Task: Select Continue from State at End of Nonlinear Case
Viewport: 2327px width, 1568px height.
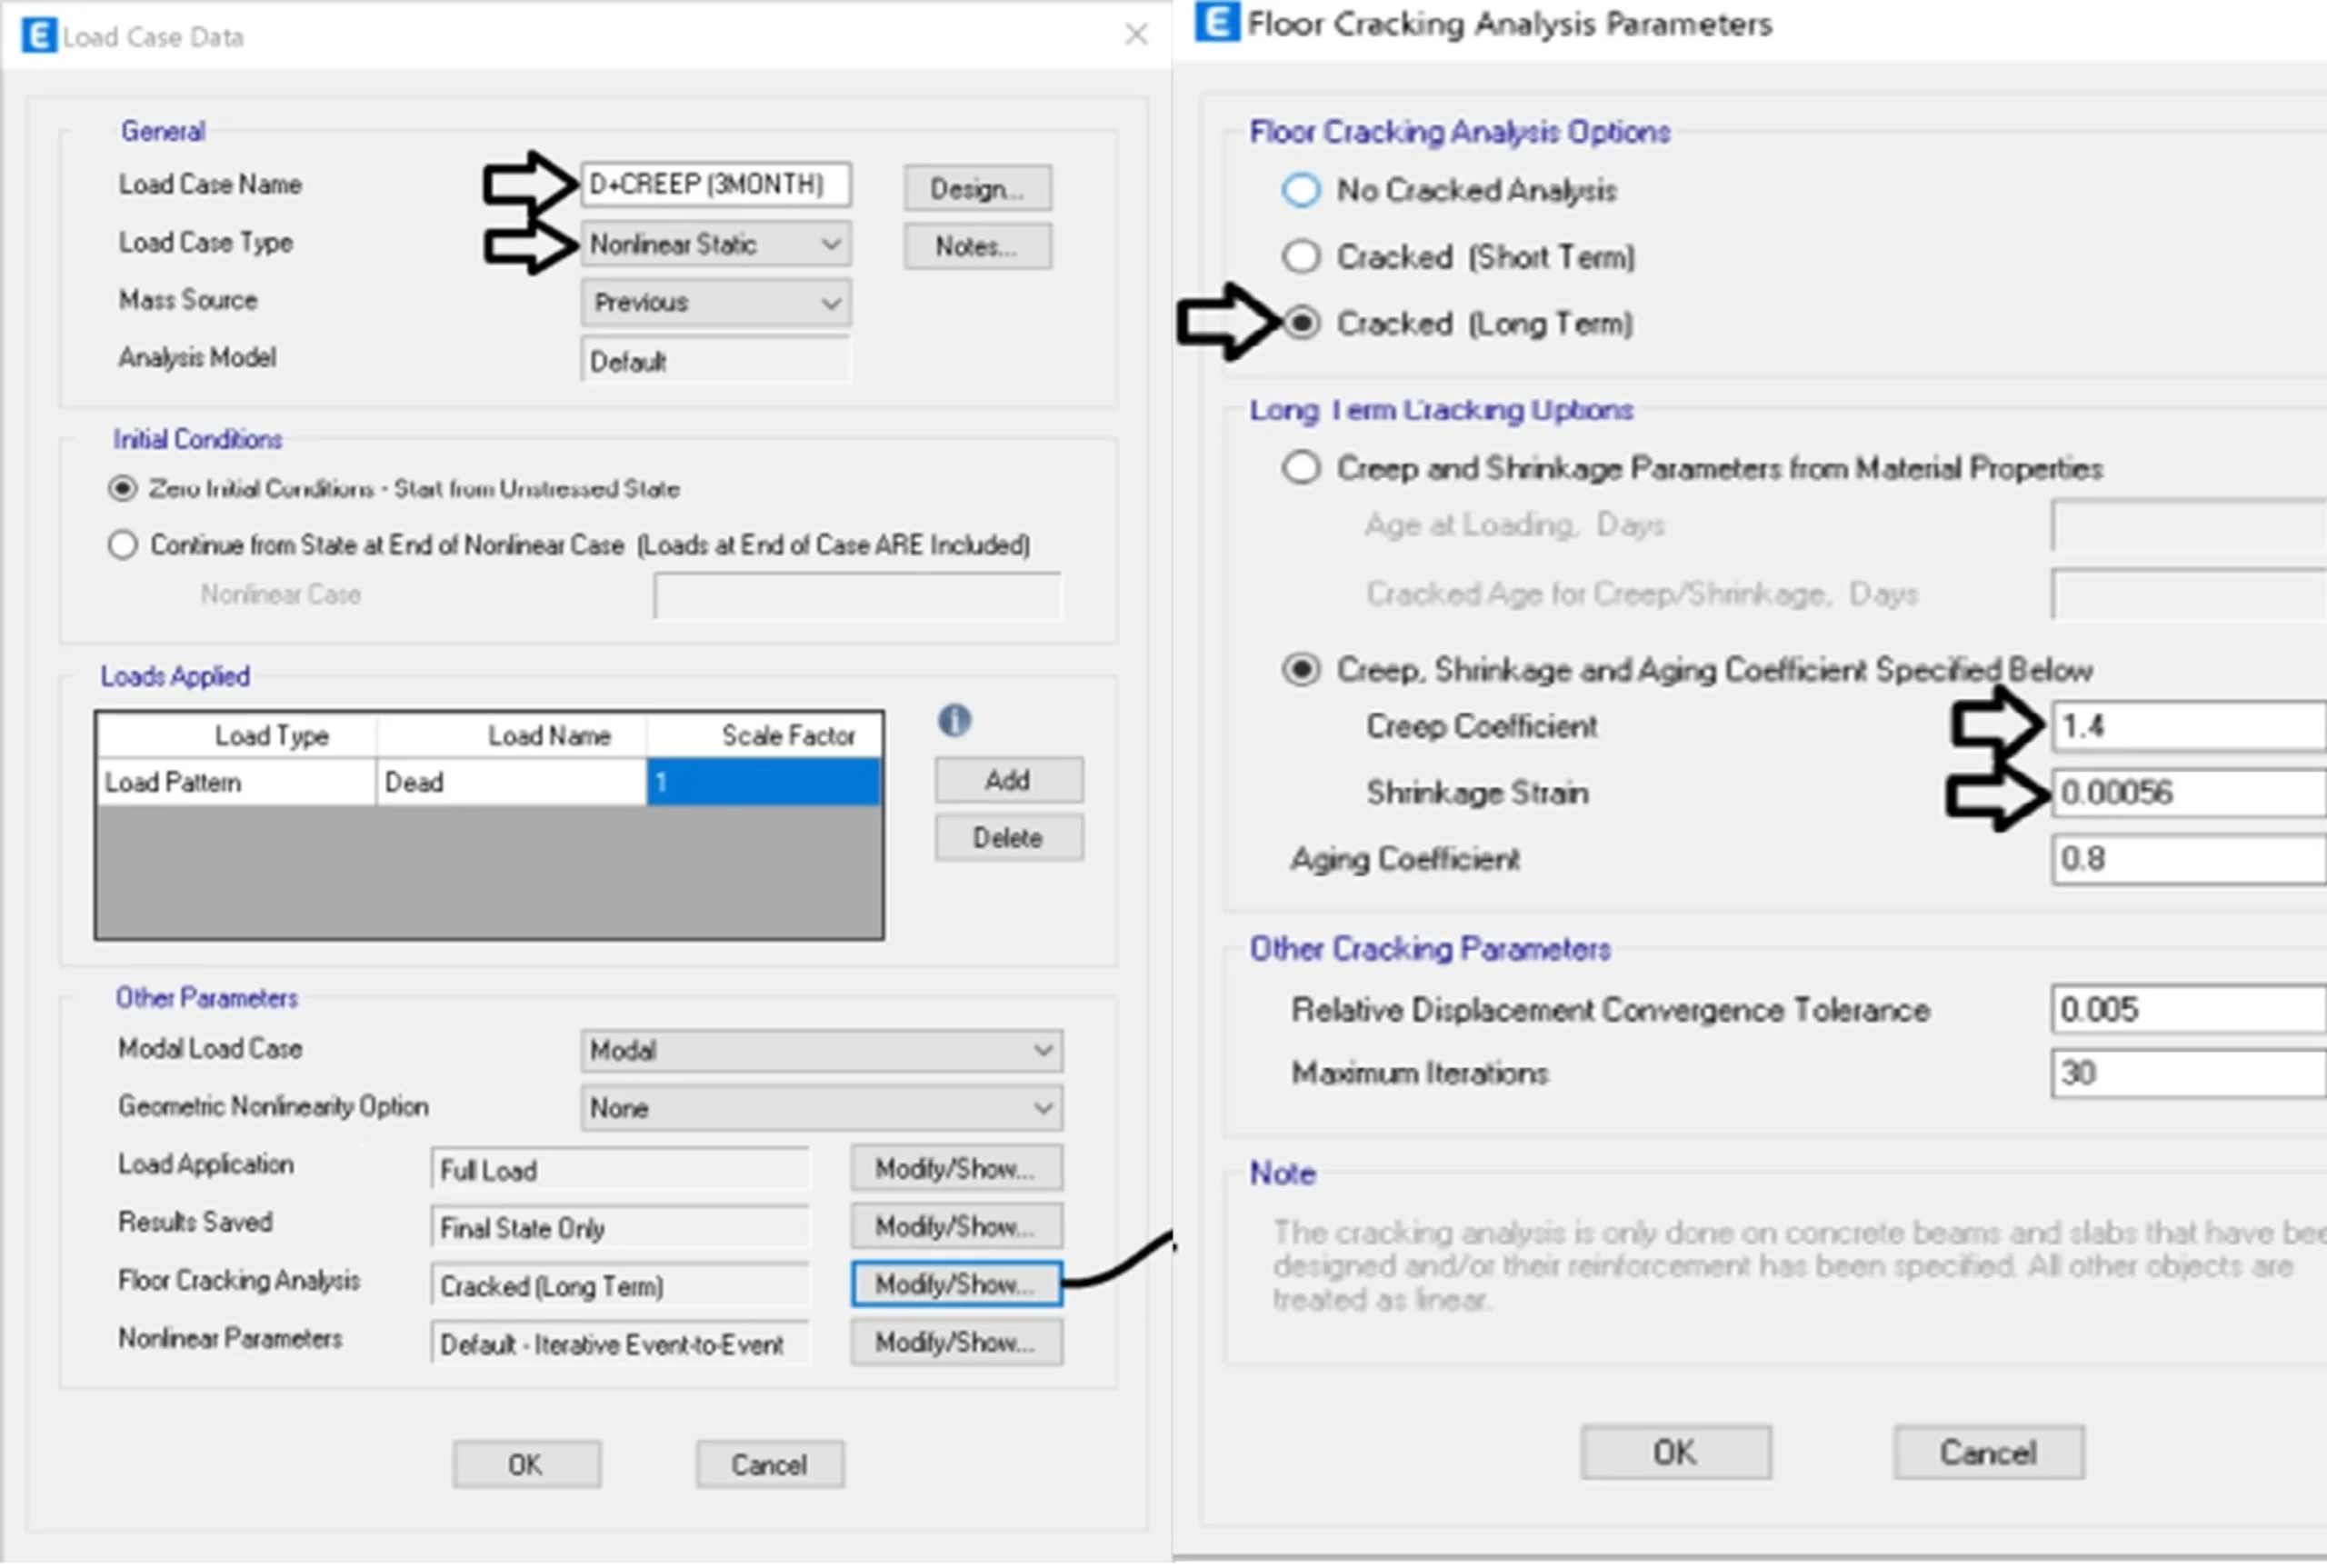Action: 123,546
